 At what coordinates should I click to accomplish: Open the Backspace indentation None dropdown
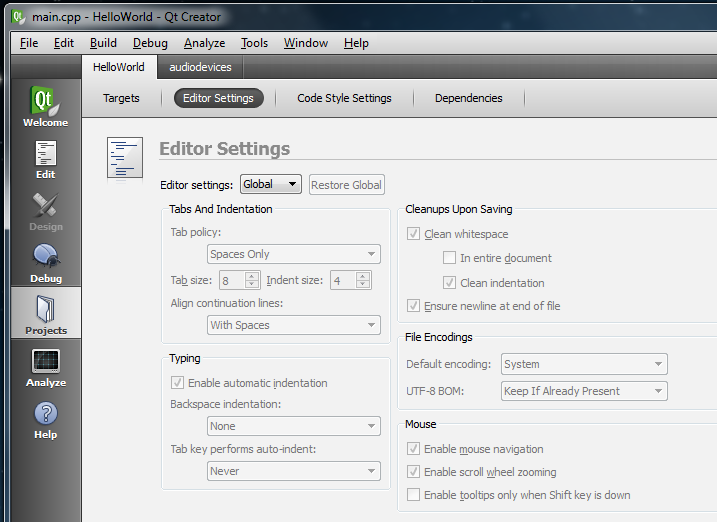tap(294, 426)
